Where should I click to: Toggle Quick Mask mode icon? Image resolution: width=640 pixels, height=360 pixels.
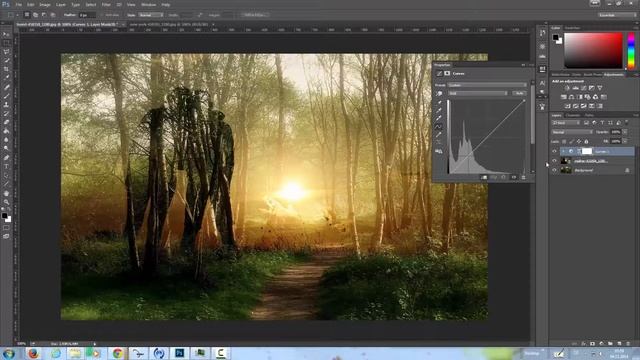point(6,228)
